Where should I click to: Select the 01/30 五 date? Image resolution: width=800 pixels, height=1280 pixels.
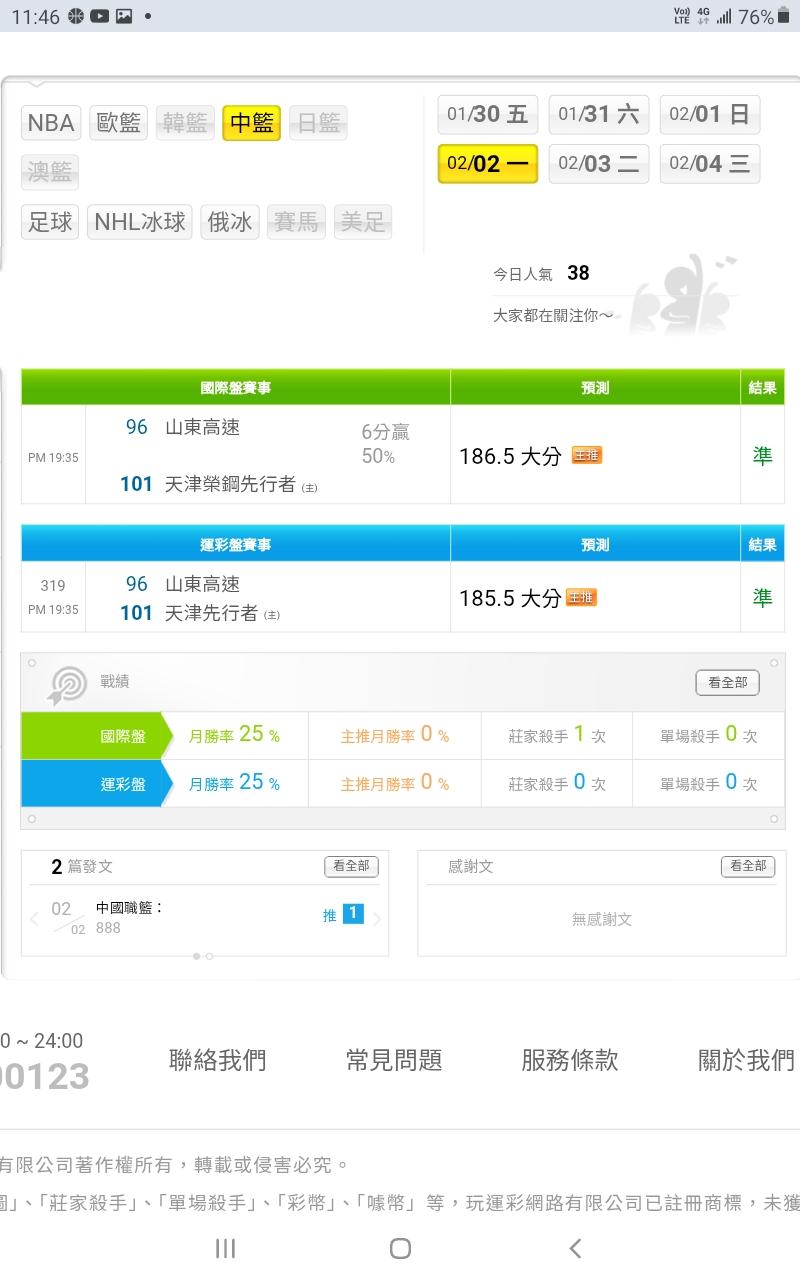point(488,114)
